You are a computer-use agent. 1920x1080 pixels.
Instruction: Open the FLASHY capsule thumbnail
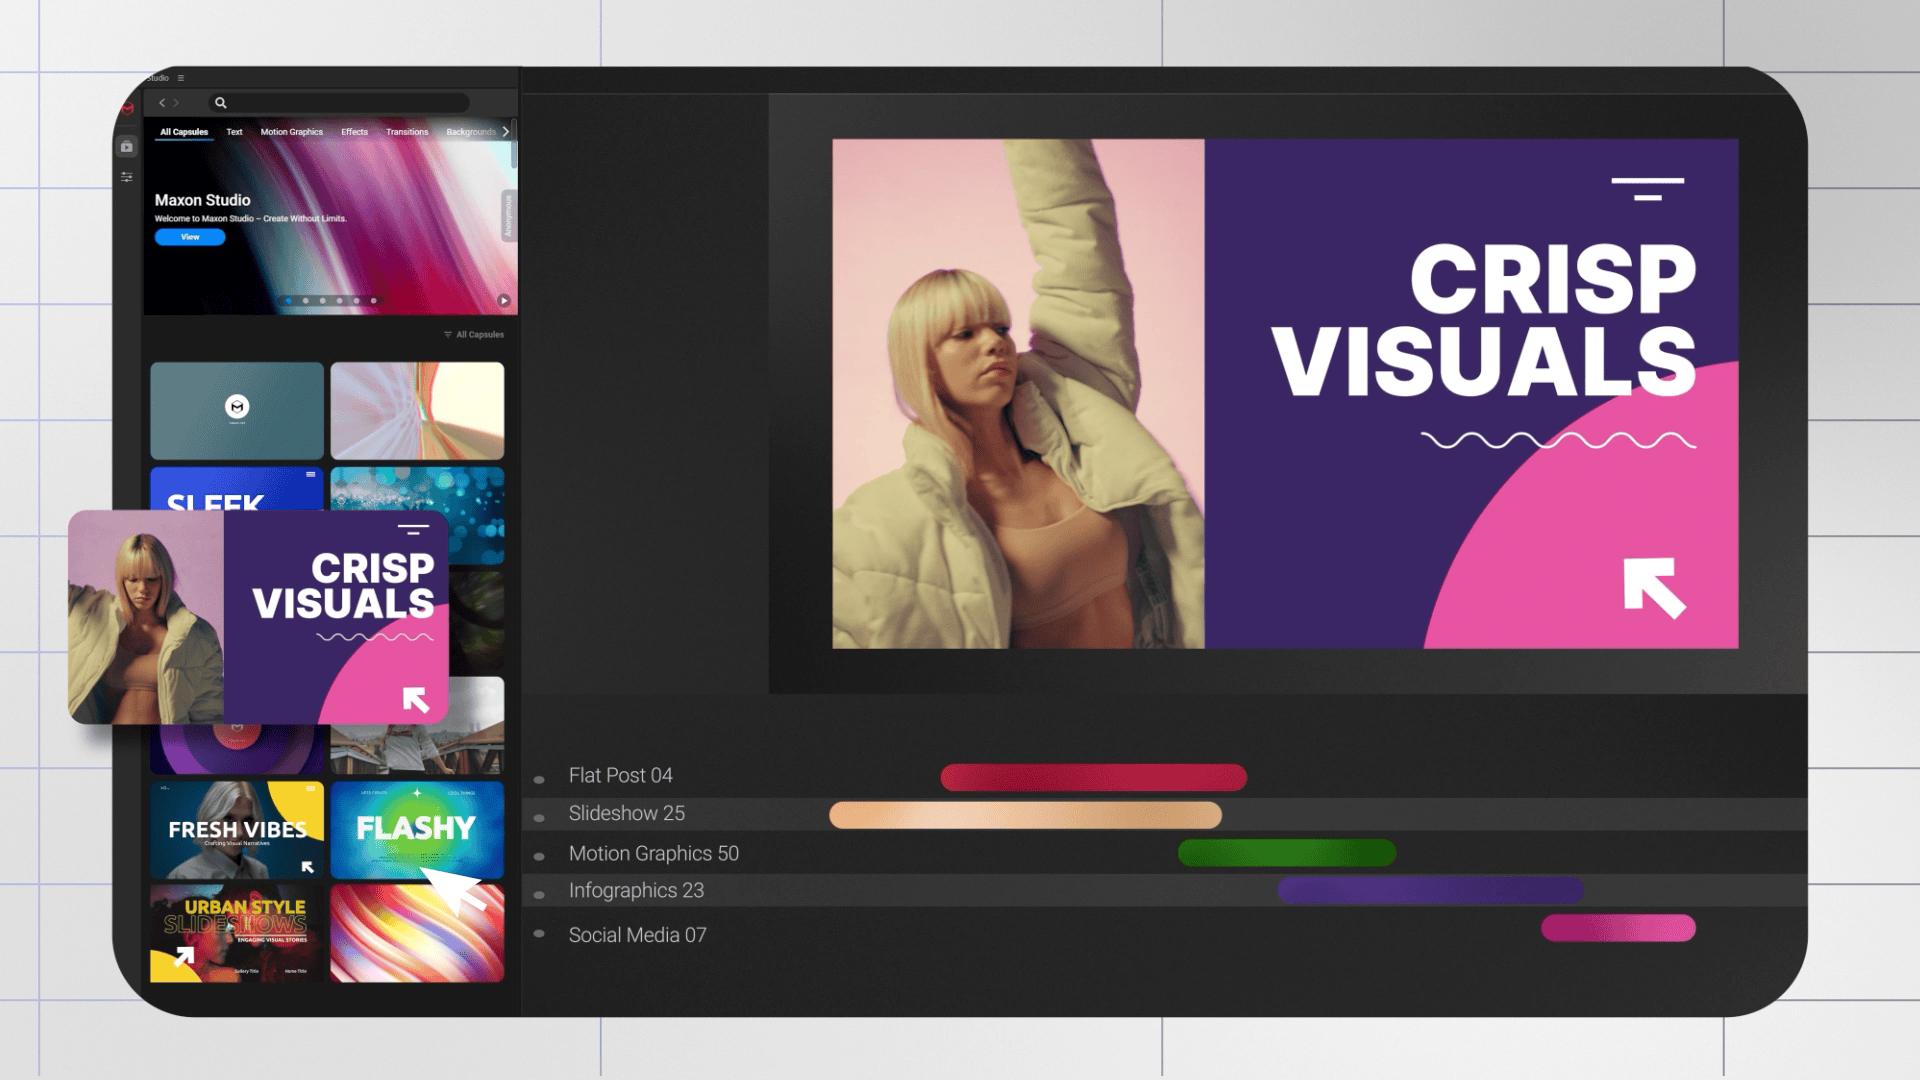click(x=417, y=828)
